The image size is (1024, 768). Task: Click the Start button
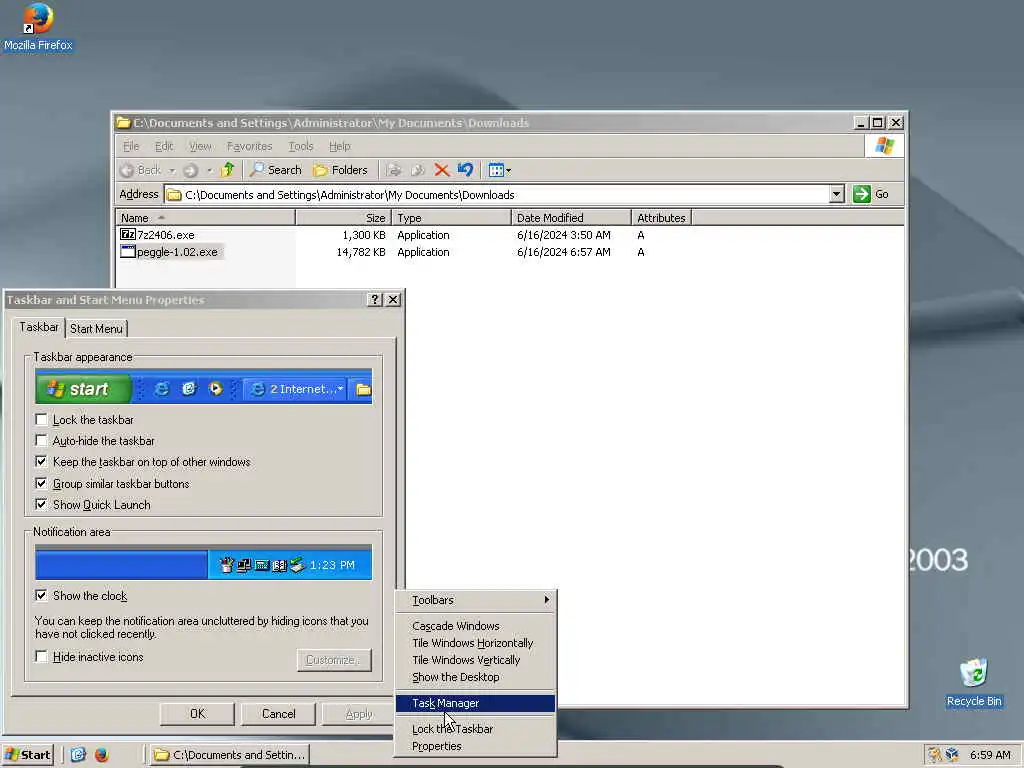point(27,755)
